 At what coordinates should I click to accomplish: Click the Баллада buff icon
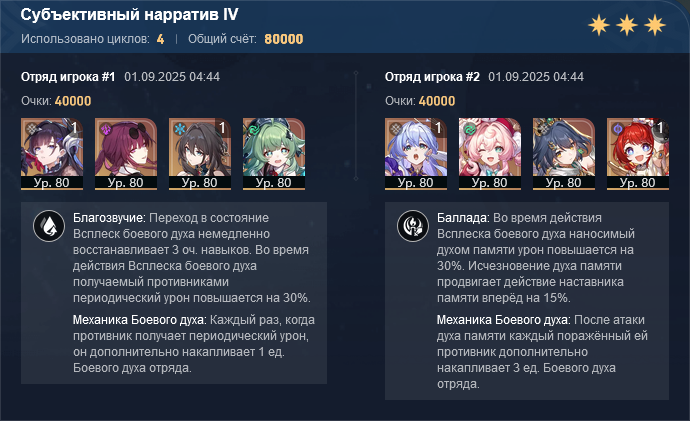(x=413, y=226)
